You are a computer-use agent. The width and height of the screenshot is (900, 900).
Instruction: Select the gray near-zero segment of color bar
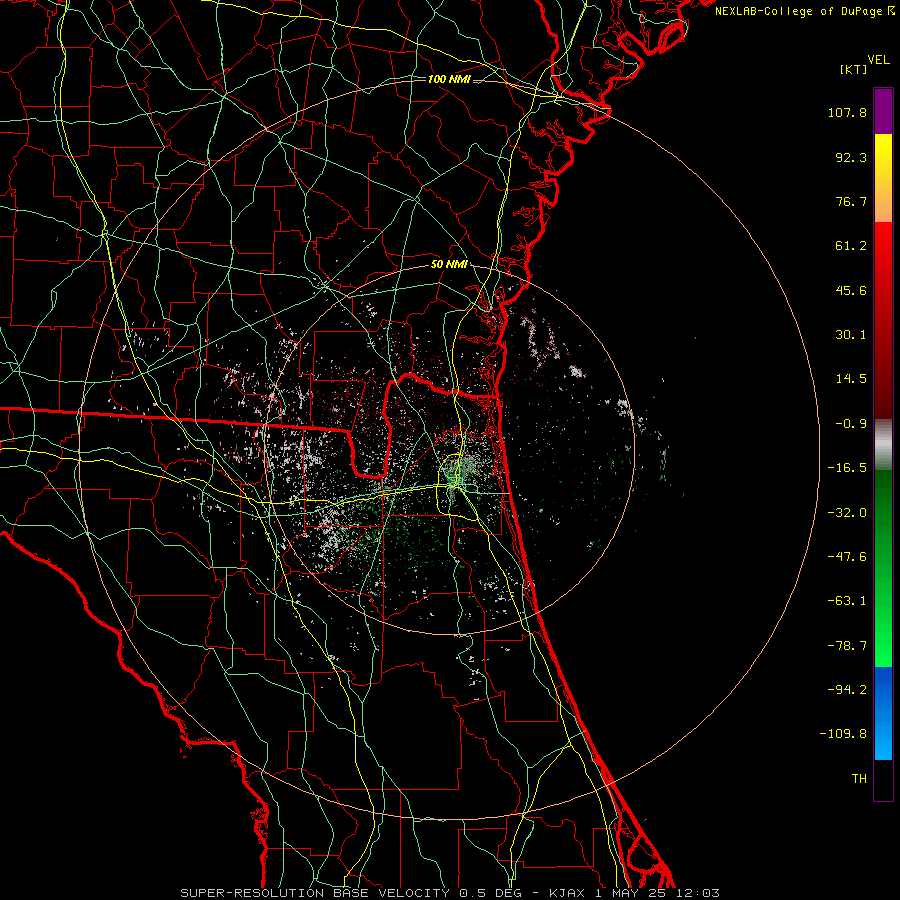[883, 445]
